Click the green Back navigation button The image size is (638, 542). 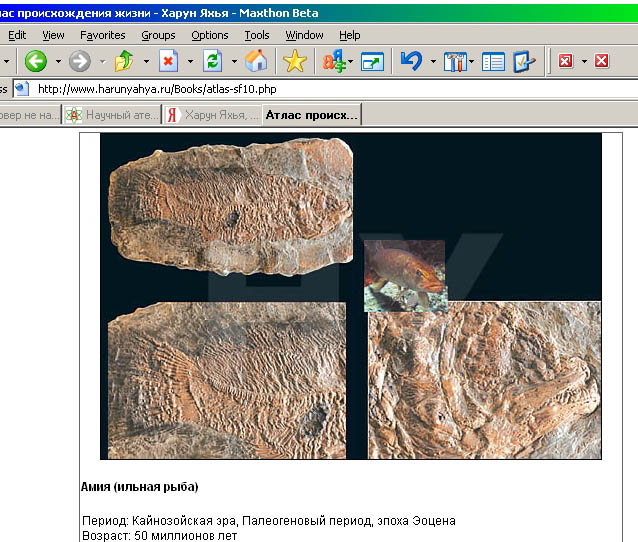36,61
